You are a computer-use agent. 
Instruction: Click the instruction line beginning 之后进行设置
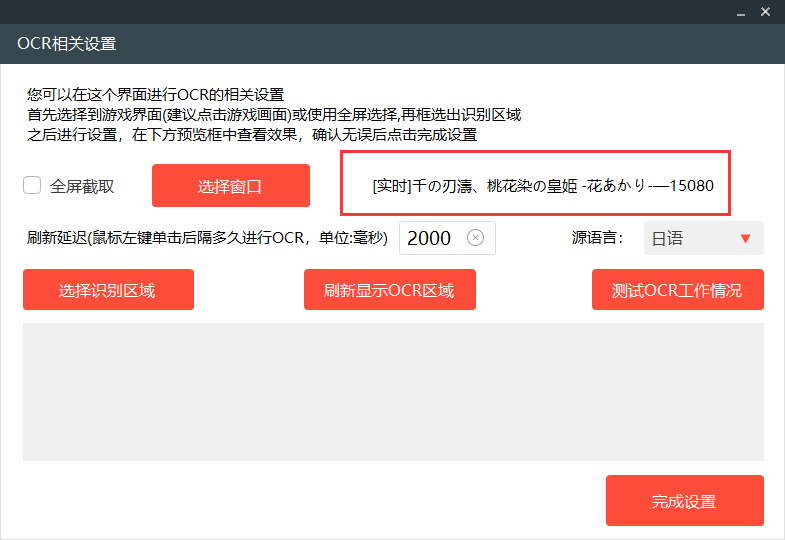coord(252,135)
